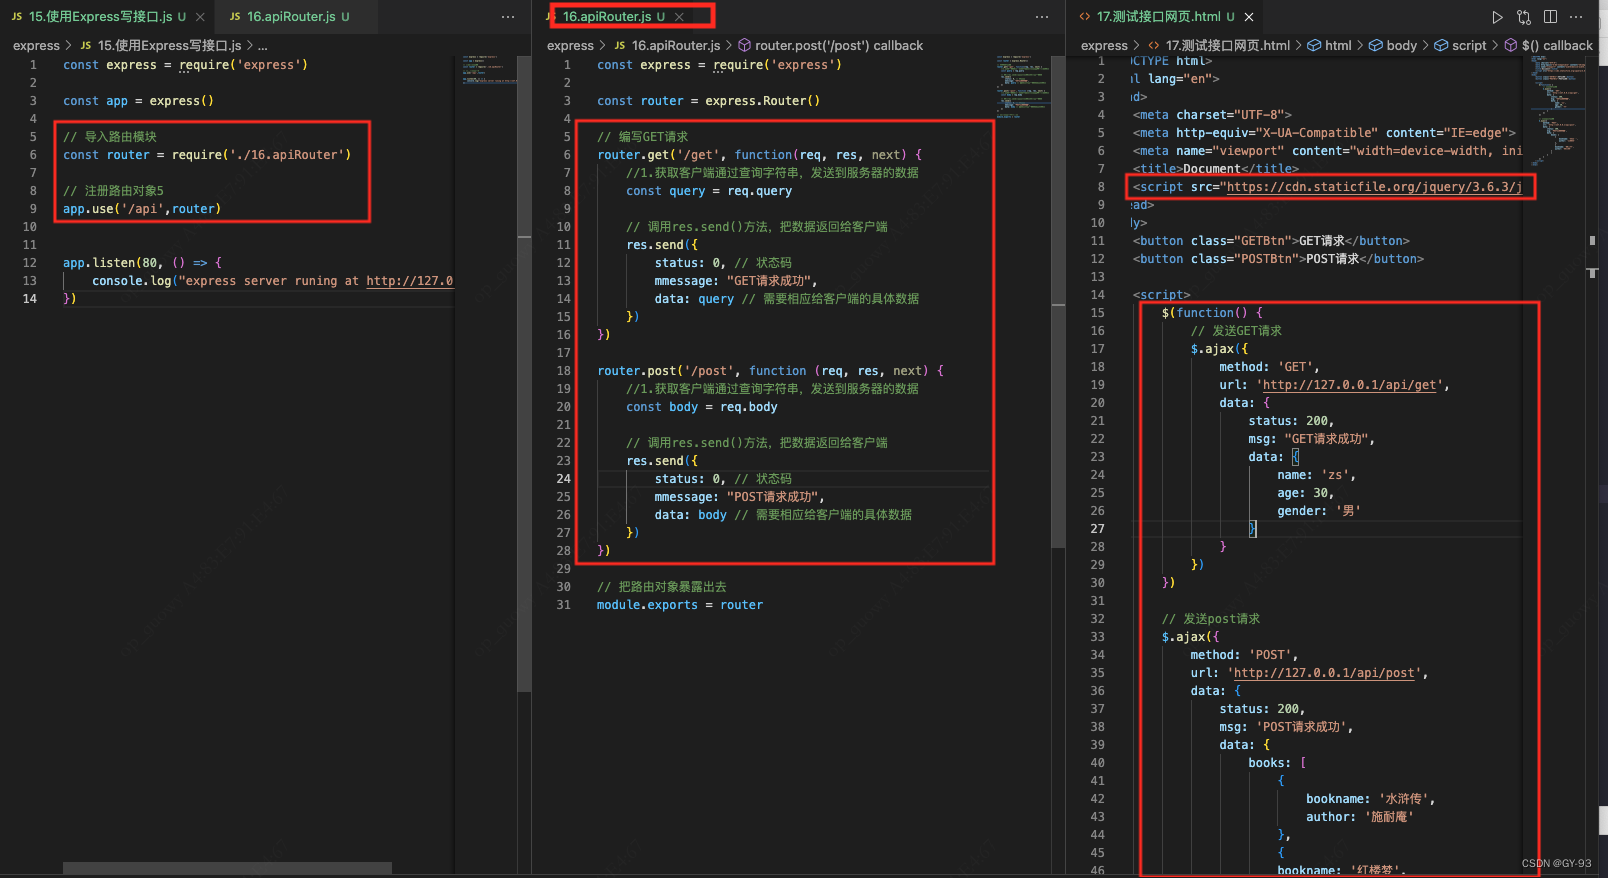Open changes compare icon in right editor
1608x878 pixels.
point(1524,17)
